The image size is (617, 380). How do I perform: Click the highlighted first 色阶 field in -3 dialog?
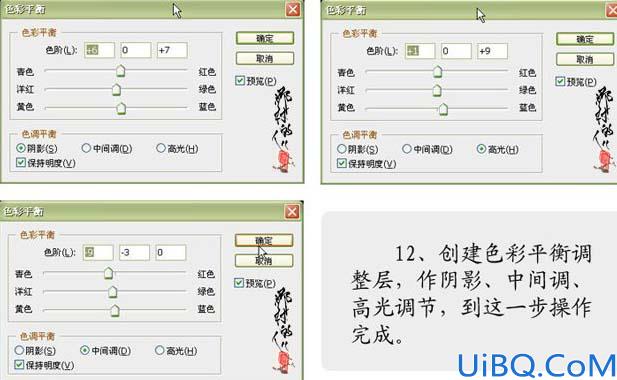tap(98, 253)
